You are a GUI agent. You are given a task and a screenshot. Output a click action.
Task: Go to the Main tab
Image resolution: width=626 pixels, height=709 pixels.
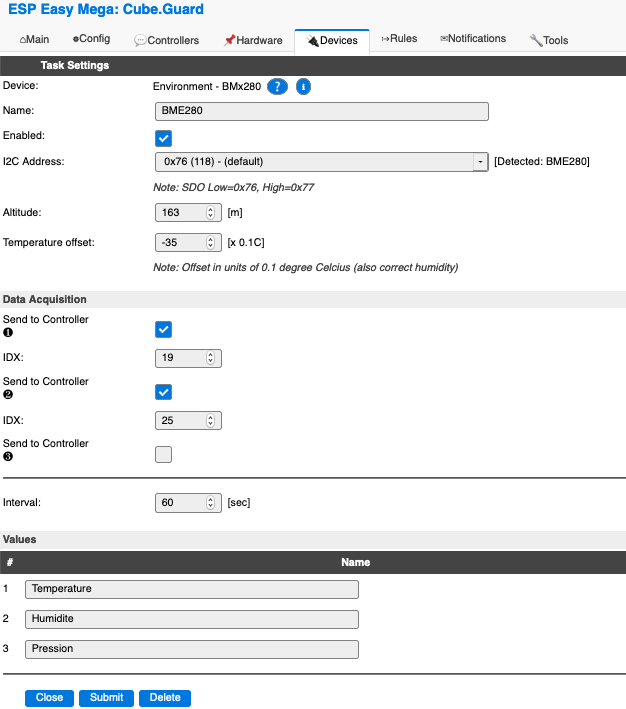(x=35, y=39)
